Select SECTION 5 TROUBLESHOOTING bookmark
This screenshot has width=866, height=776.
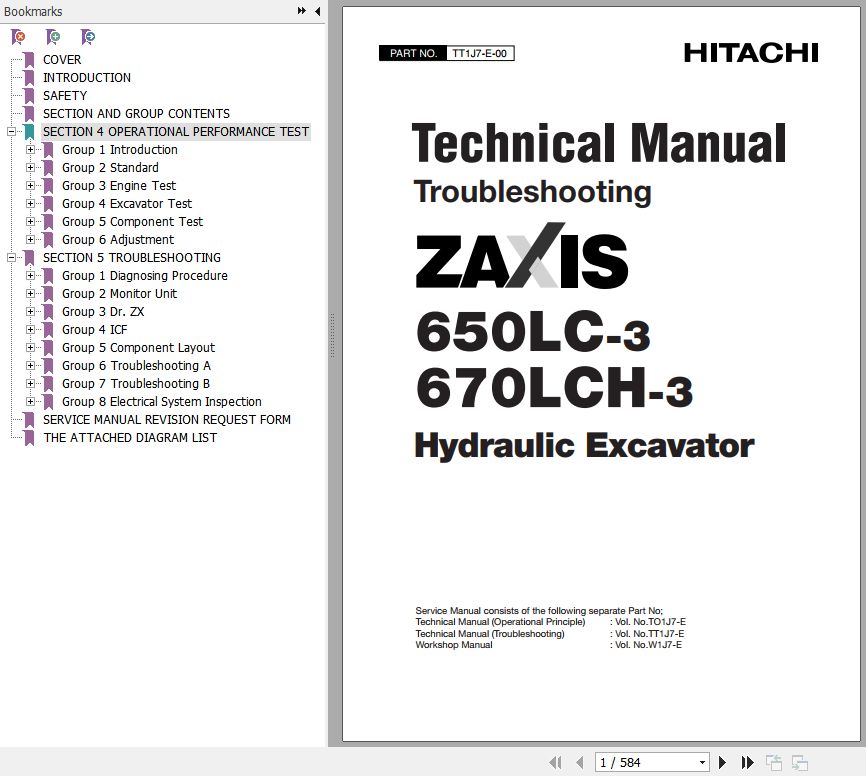coord(131,257)
